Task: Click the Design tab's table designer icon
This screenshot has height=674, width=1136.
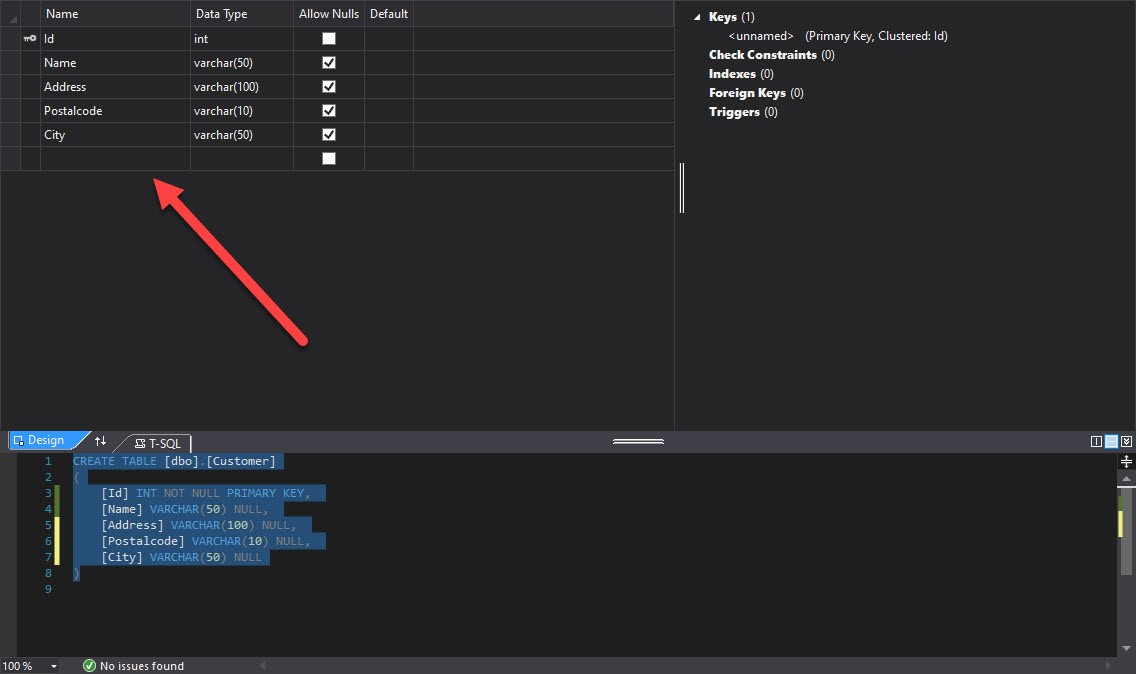Action: click(19, 440)
